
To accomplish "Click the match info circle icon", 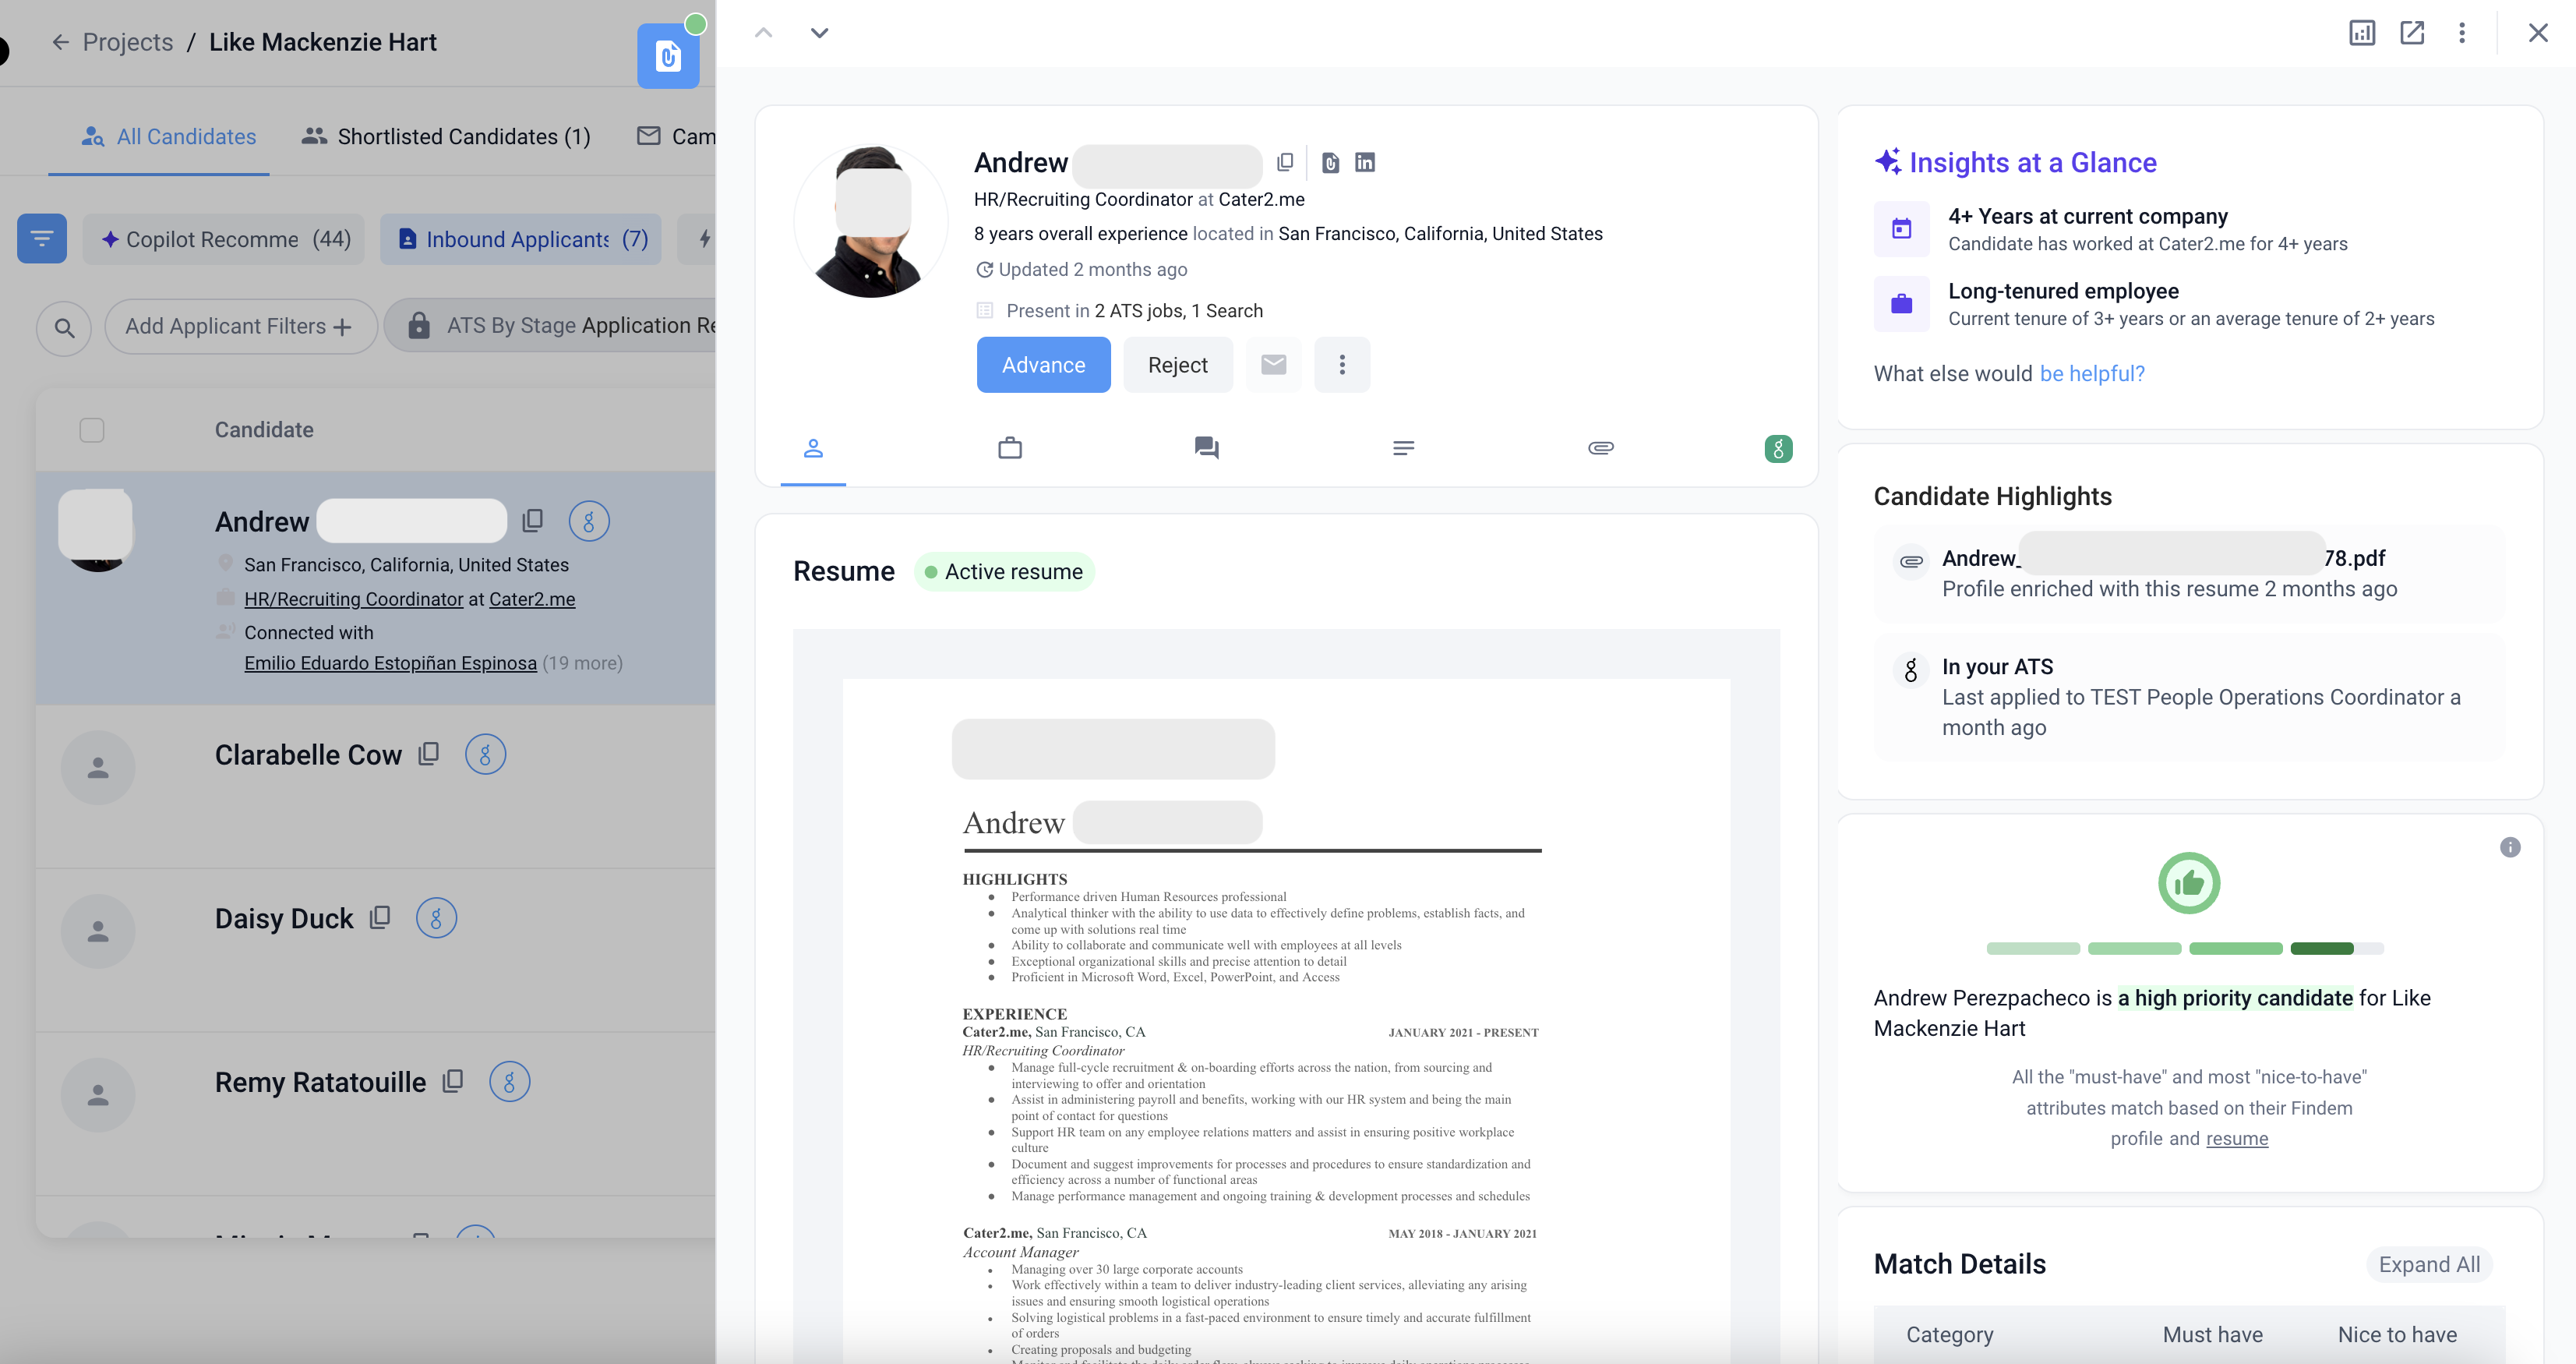I will 2509,848.
